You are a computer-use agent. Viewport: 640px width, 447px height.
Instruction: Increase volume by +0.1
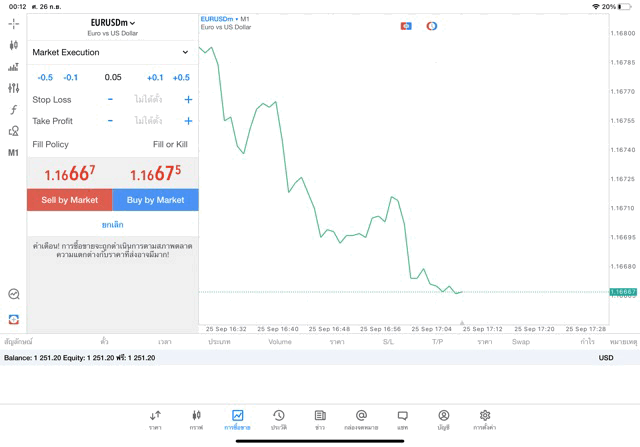point(155,77)
